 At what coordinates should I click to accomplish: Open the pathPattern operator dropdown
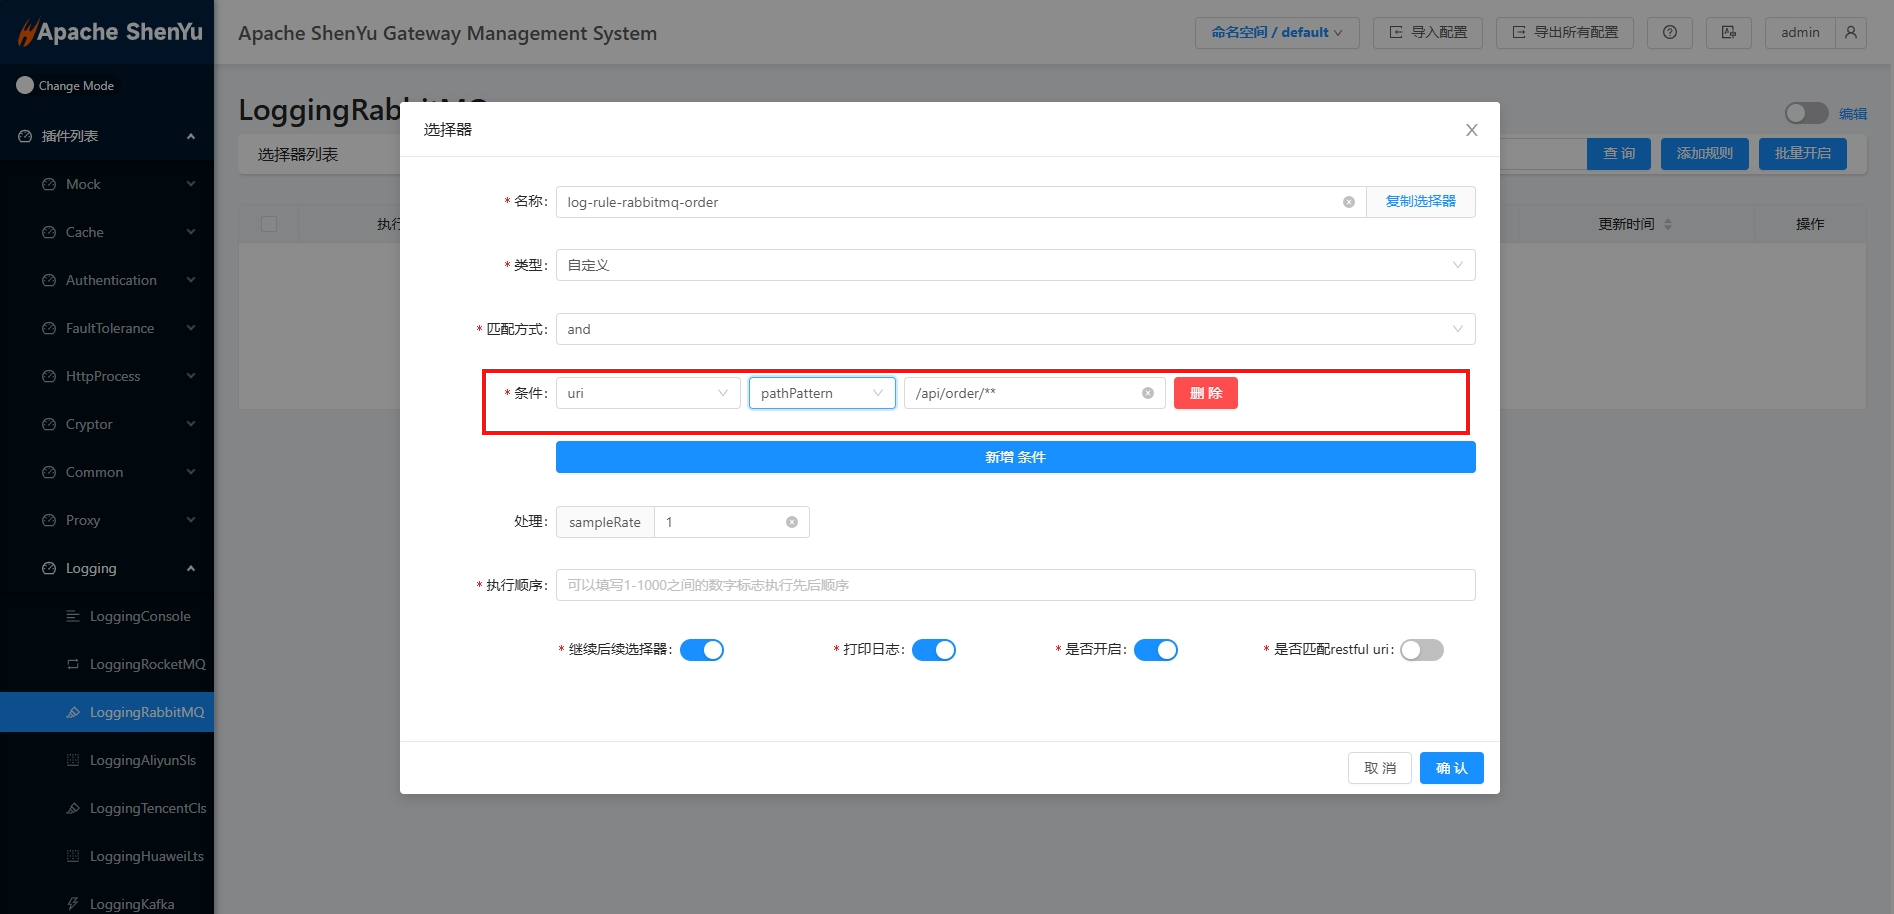click(x=821, y=393)
